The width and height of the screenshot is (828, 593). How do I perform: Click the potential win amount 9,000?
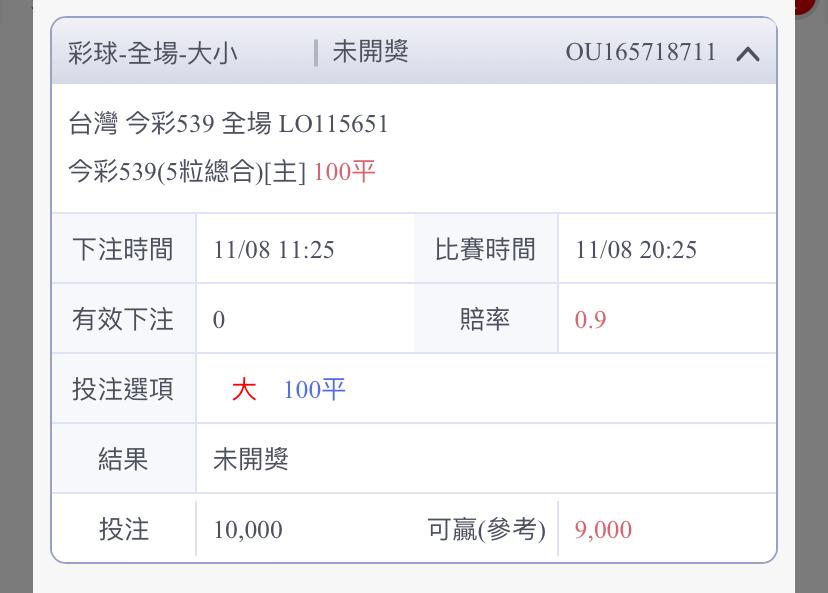coord(603,529)
